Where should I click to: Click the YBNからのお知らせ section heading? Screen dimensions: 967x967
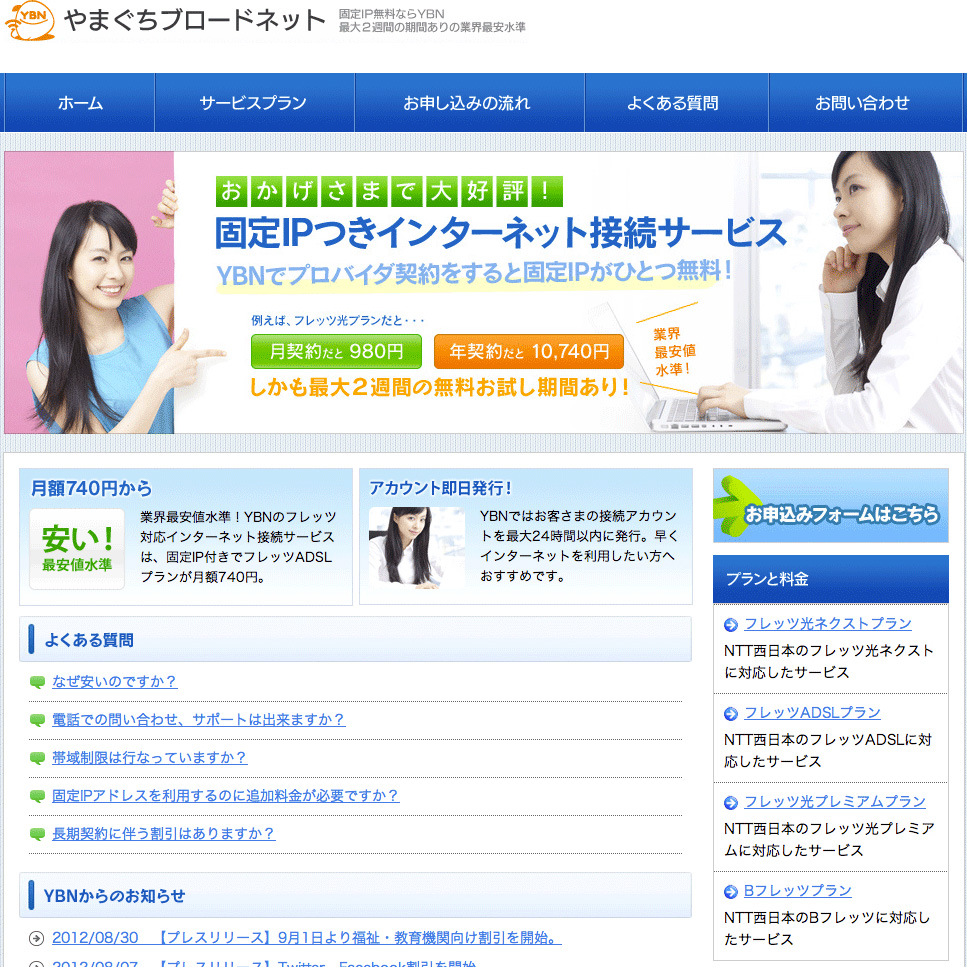tap(114, 896)
